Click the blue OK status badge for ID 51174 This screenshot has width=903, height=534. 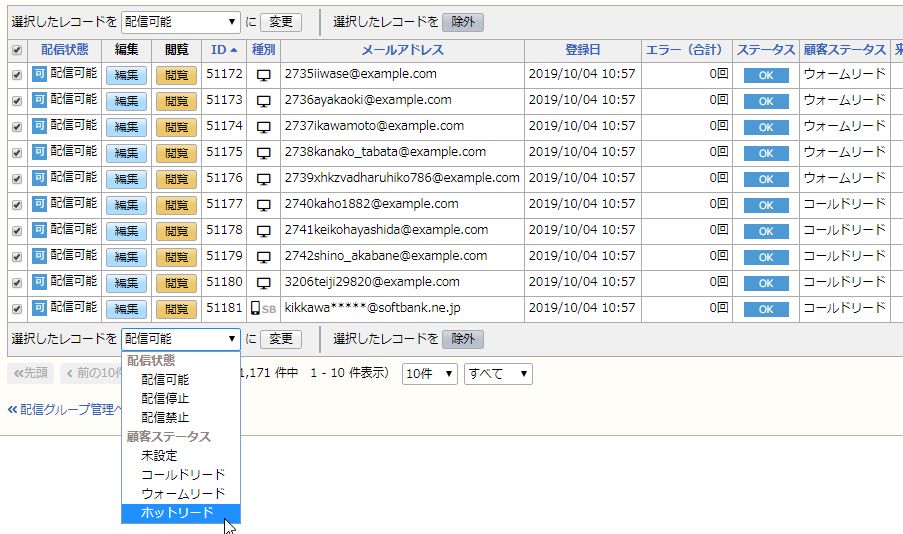point(765,127)
